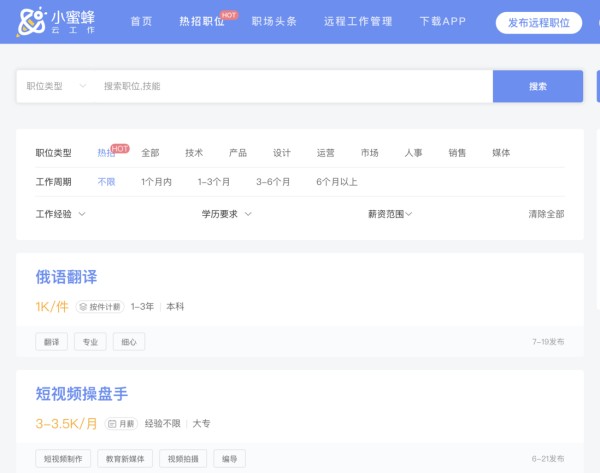Viewport: 600px width, 473px height.
Task: Click the 6-21发布 date text
Action: coord(548,458)
